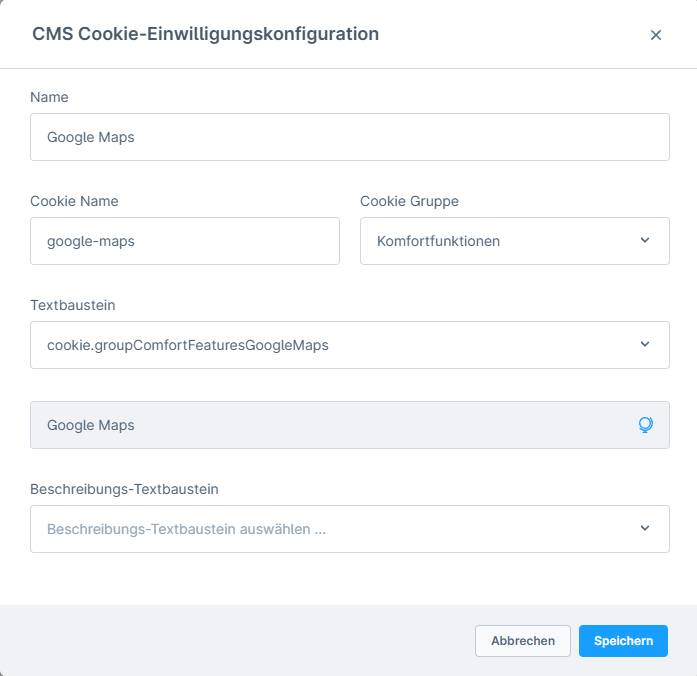Click the Beschreibungs-Textbaustein chevron arrow
Screen dimensions: 697x676
(x=645, y=528)
